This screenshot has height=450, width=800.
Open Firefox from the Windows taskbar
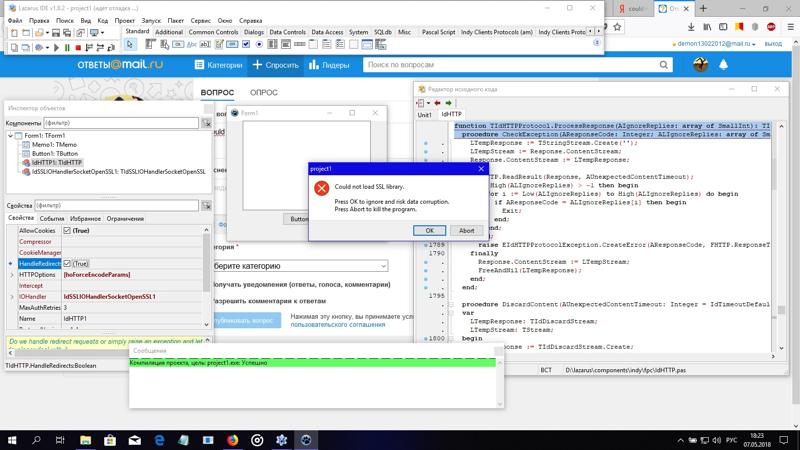[x=232, y=438]
